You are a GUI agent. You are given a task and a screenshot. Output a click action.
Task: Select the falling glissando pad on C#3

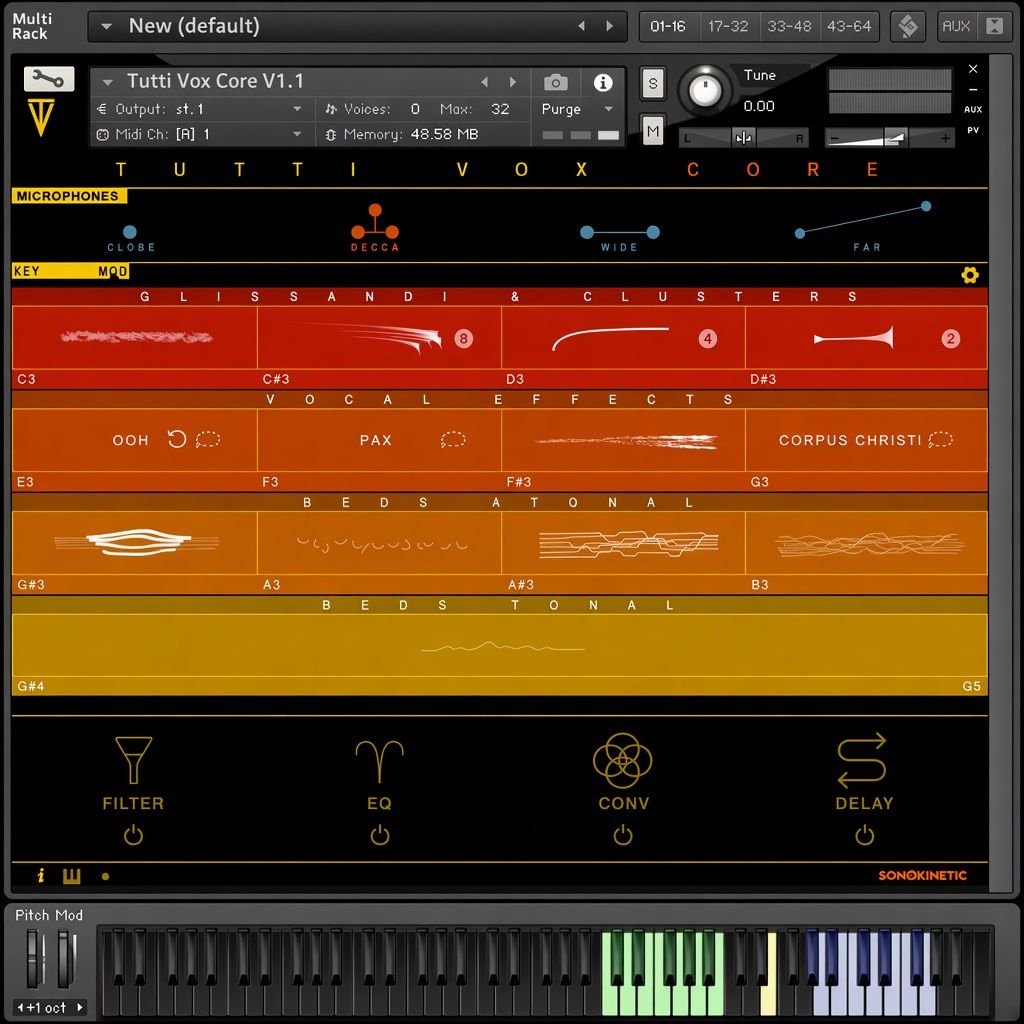[379, 338]
